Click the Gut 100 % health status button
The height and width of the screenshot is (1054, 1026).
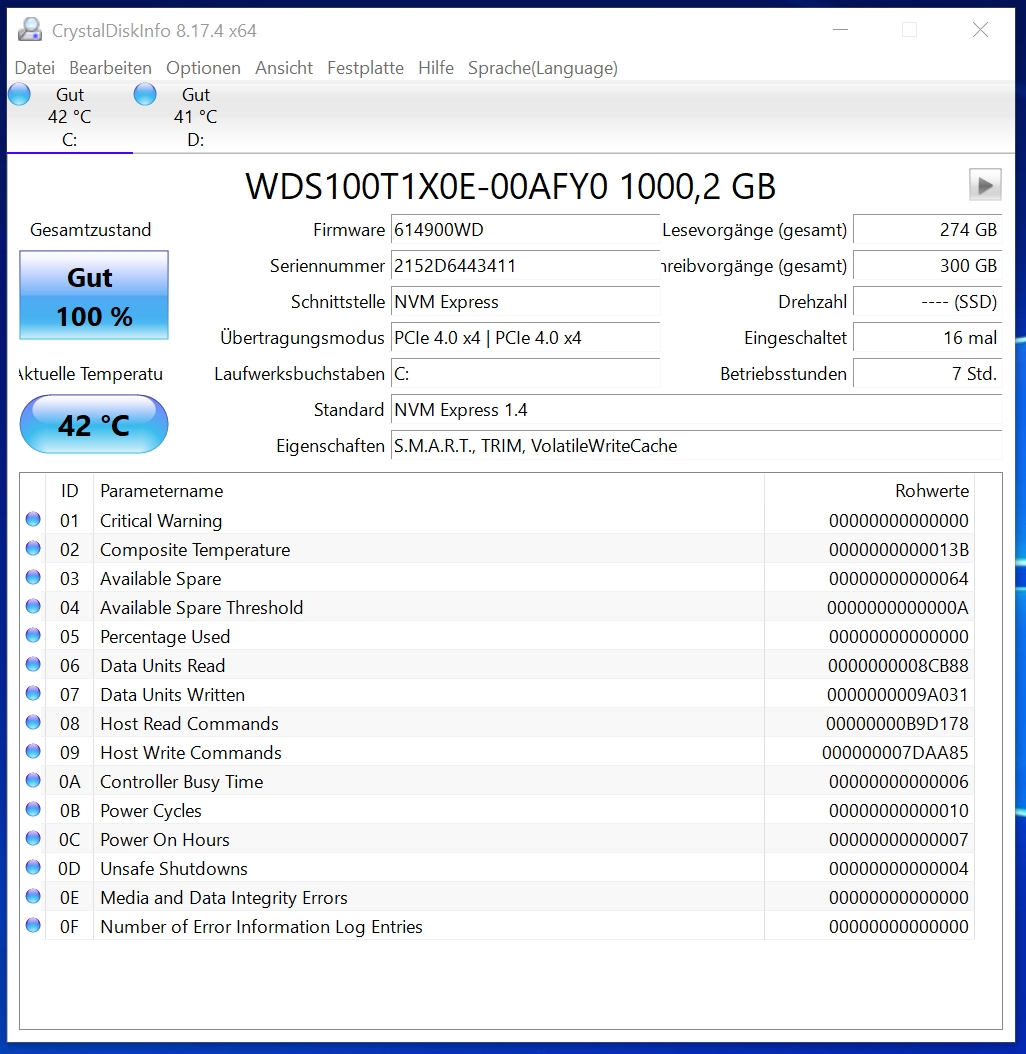pos(94,295)
